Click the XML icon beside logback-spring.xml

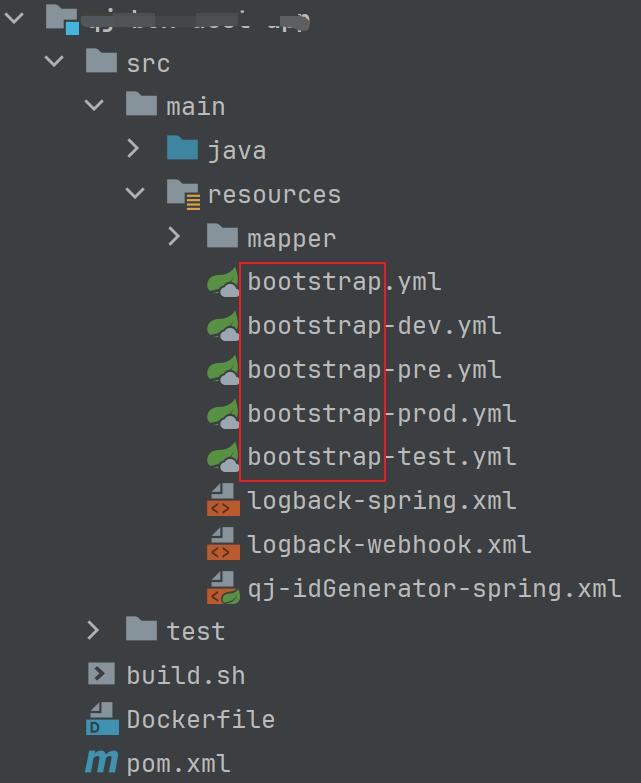point(222,500)
